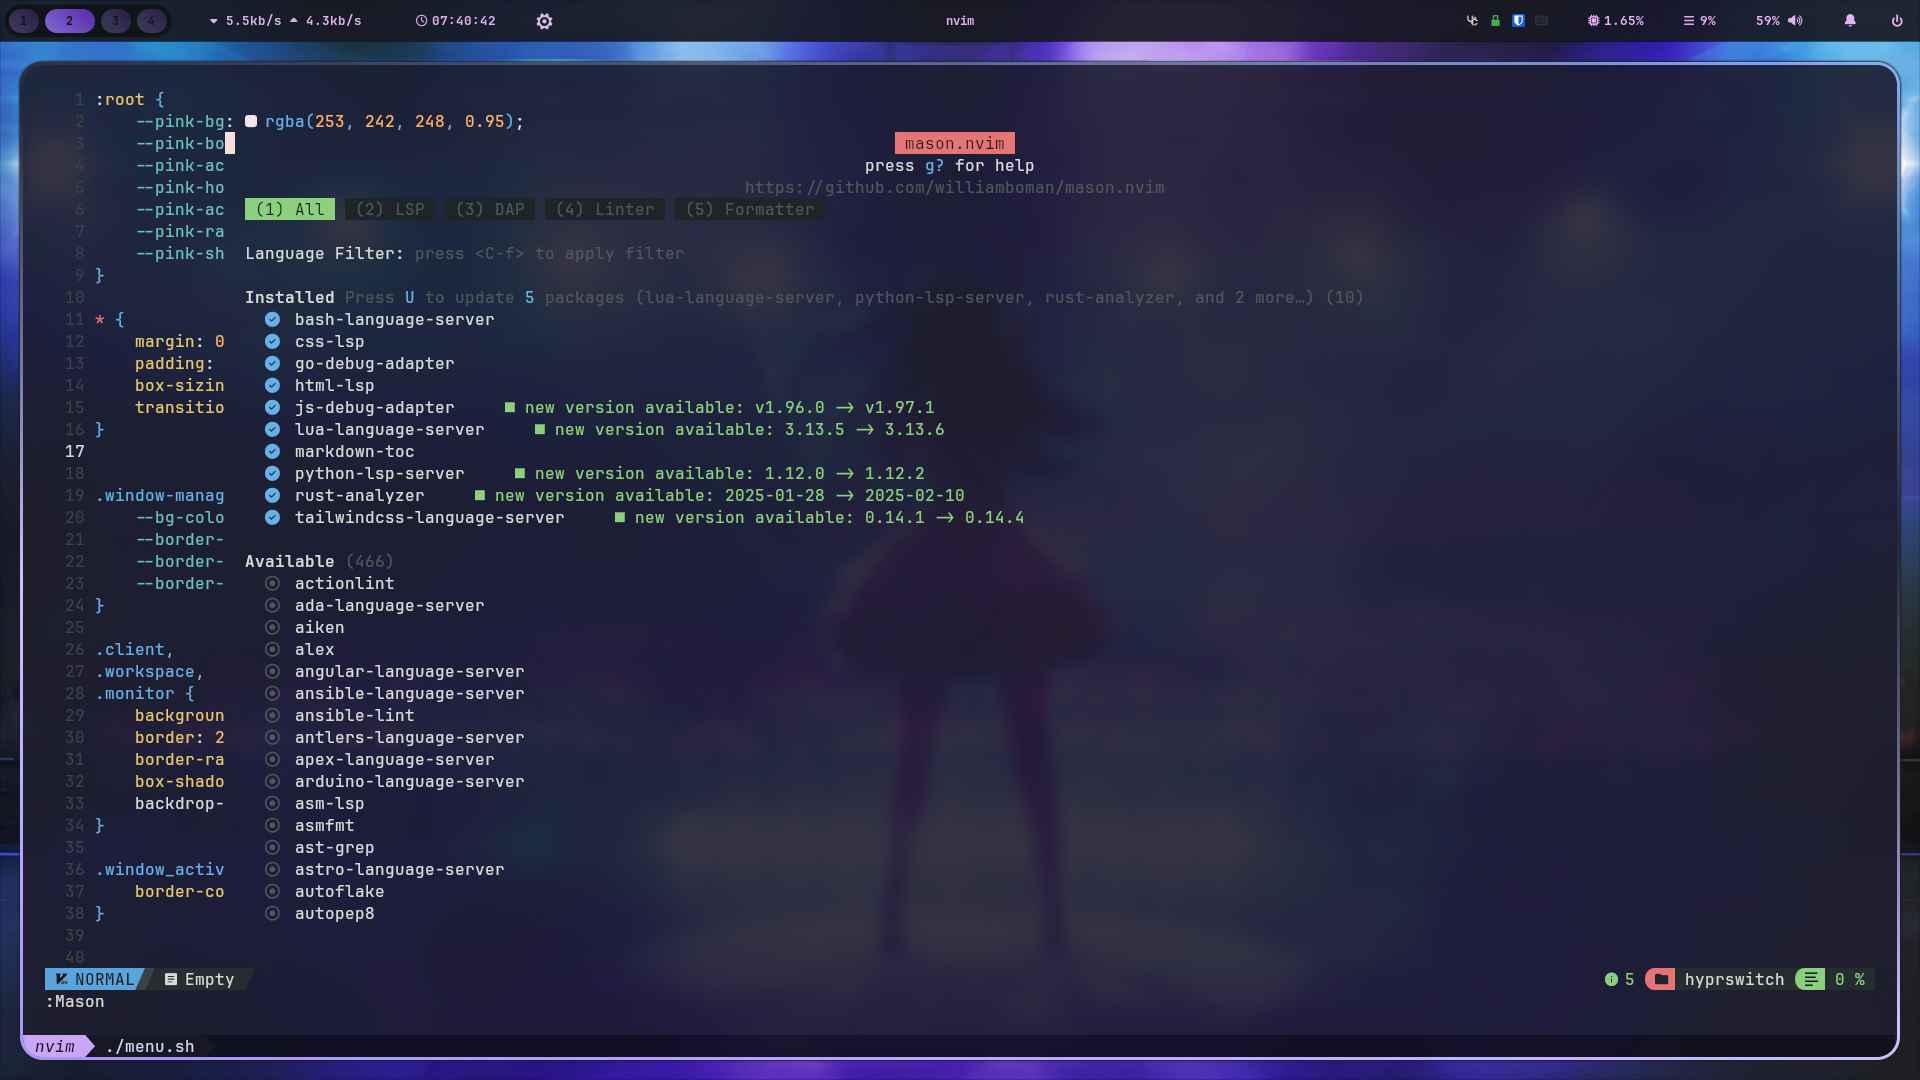Click installed checkmark beside bash-language-server
Viewport: 1920px width, 1080px height.
(272, 320)
